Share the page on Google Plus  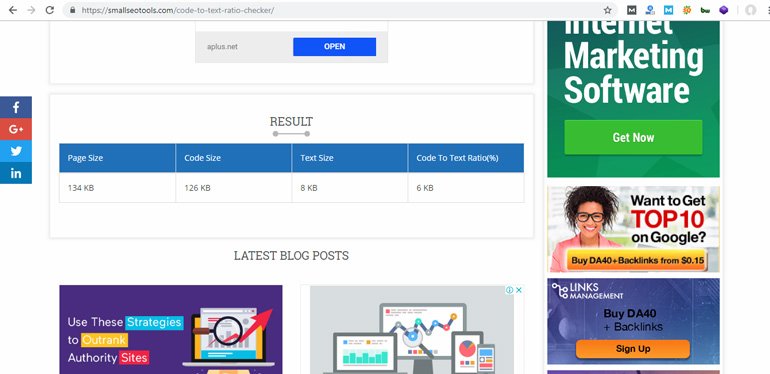click(x=16, y=129)
